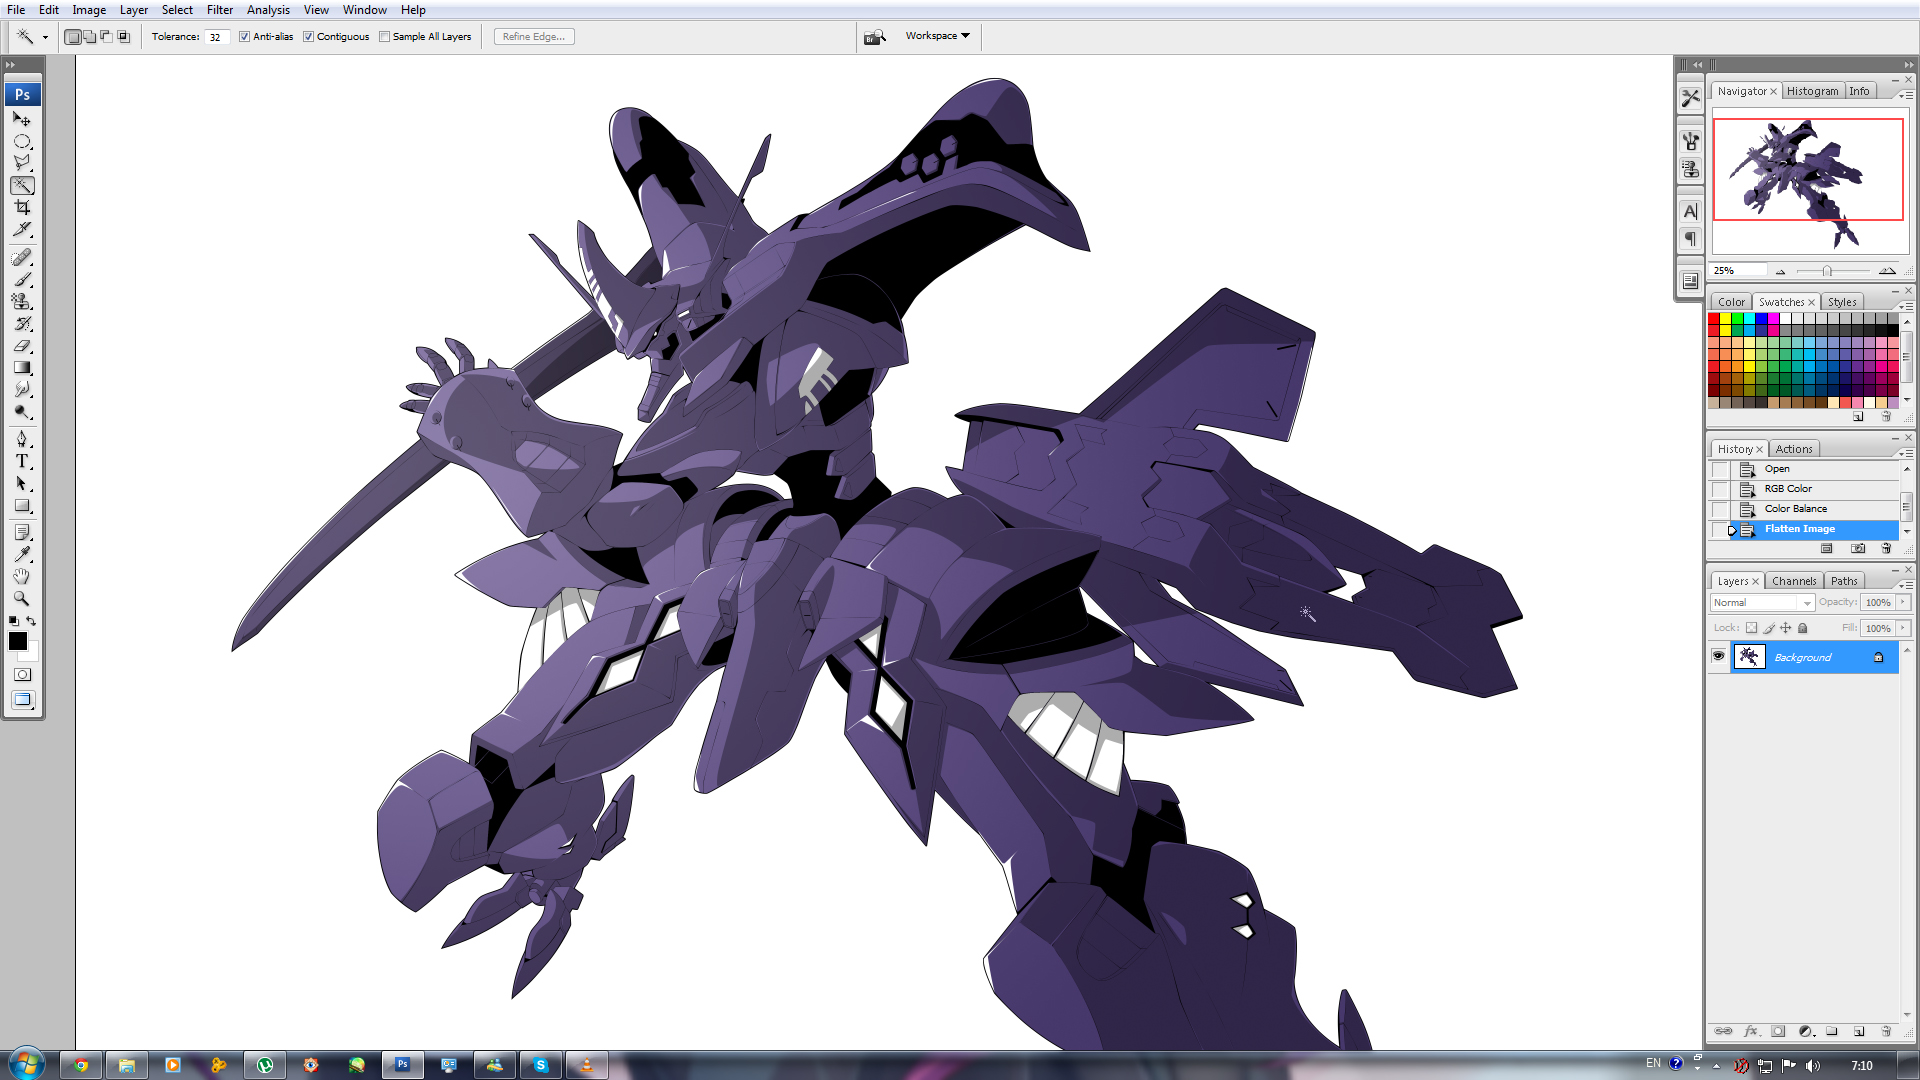This screenshot has height=1080, width=1920.
Task: Select the Type tool
Action: tap(21, 461)
